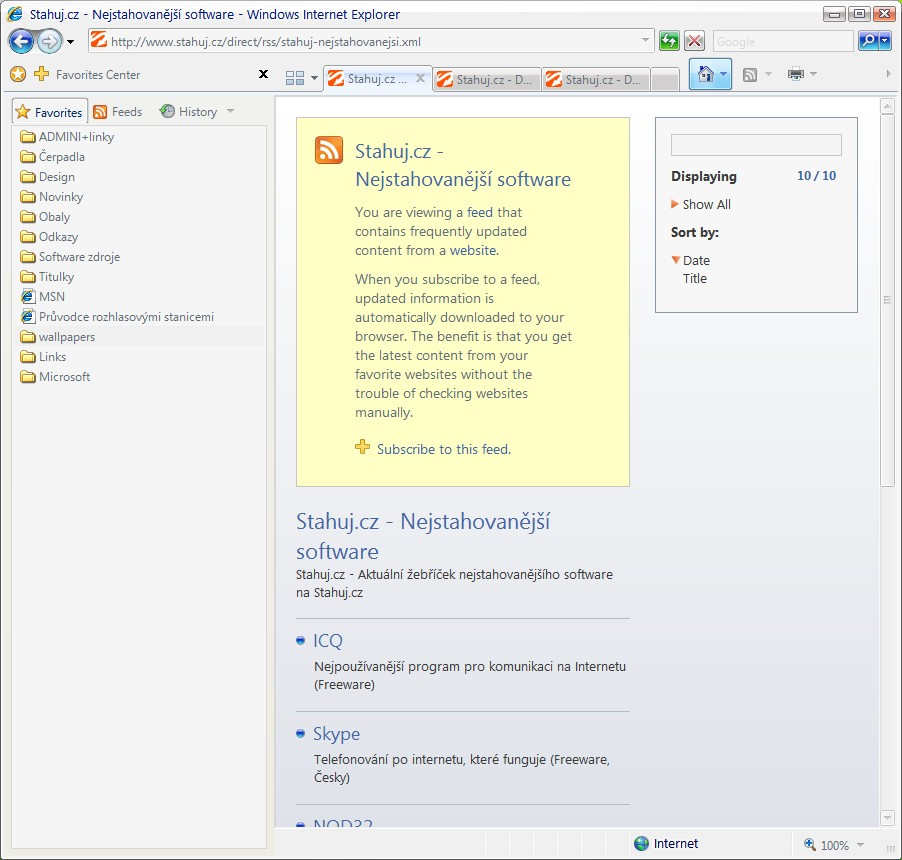This screenshot has width=902, height=860.
Task: Switch to the second Stahuj.cz - D... tab
Action: [x=487, y=79]
